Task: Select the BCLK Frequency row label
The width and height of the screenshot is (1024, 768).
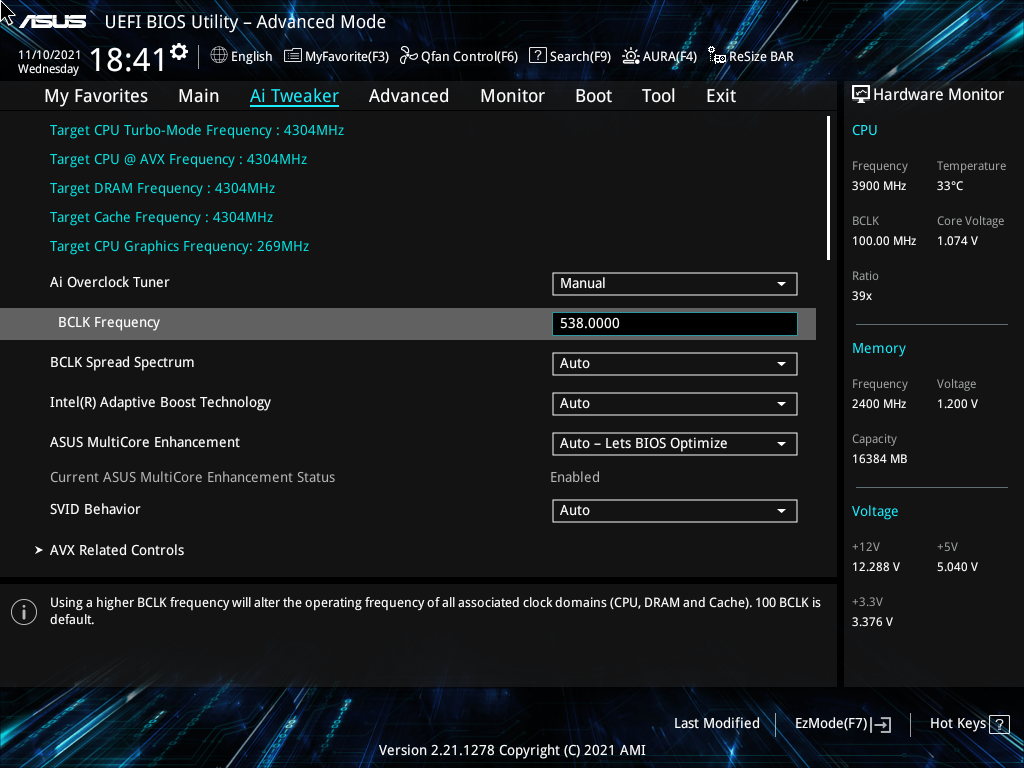Action: tap(109, 323)
